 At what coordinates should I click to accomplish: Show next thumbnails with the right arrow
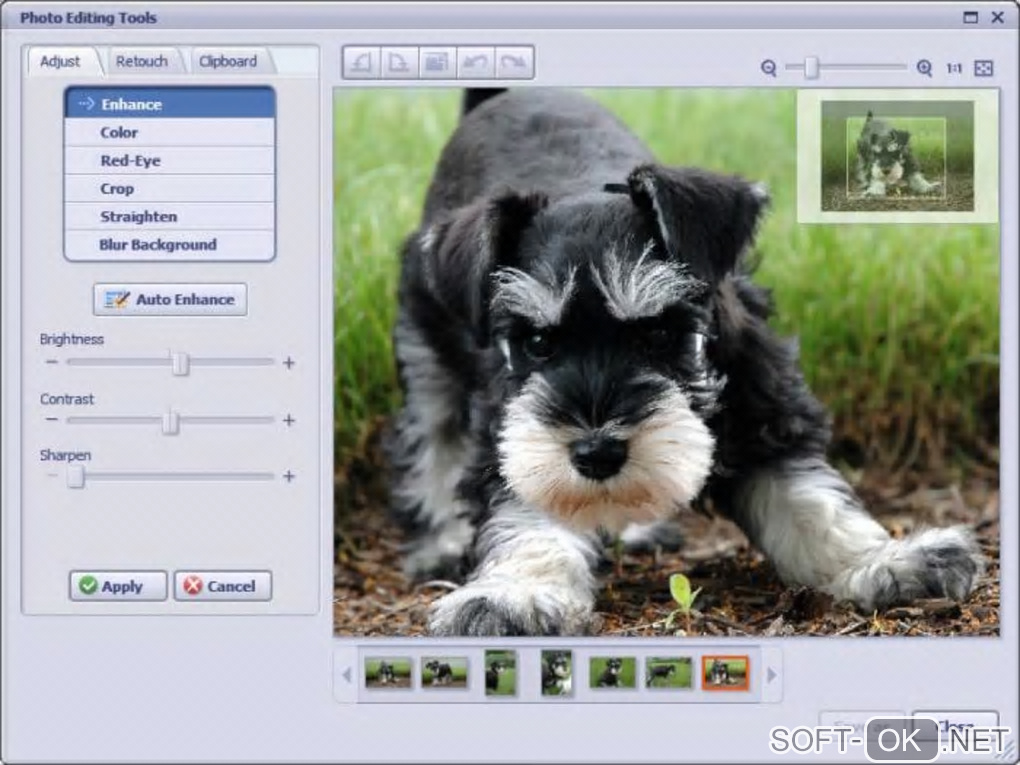[772, 675]
